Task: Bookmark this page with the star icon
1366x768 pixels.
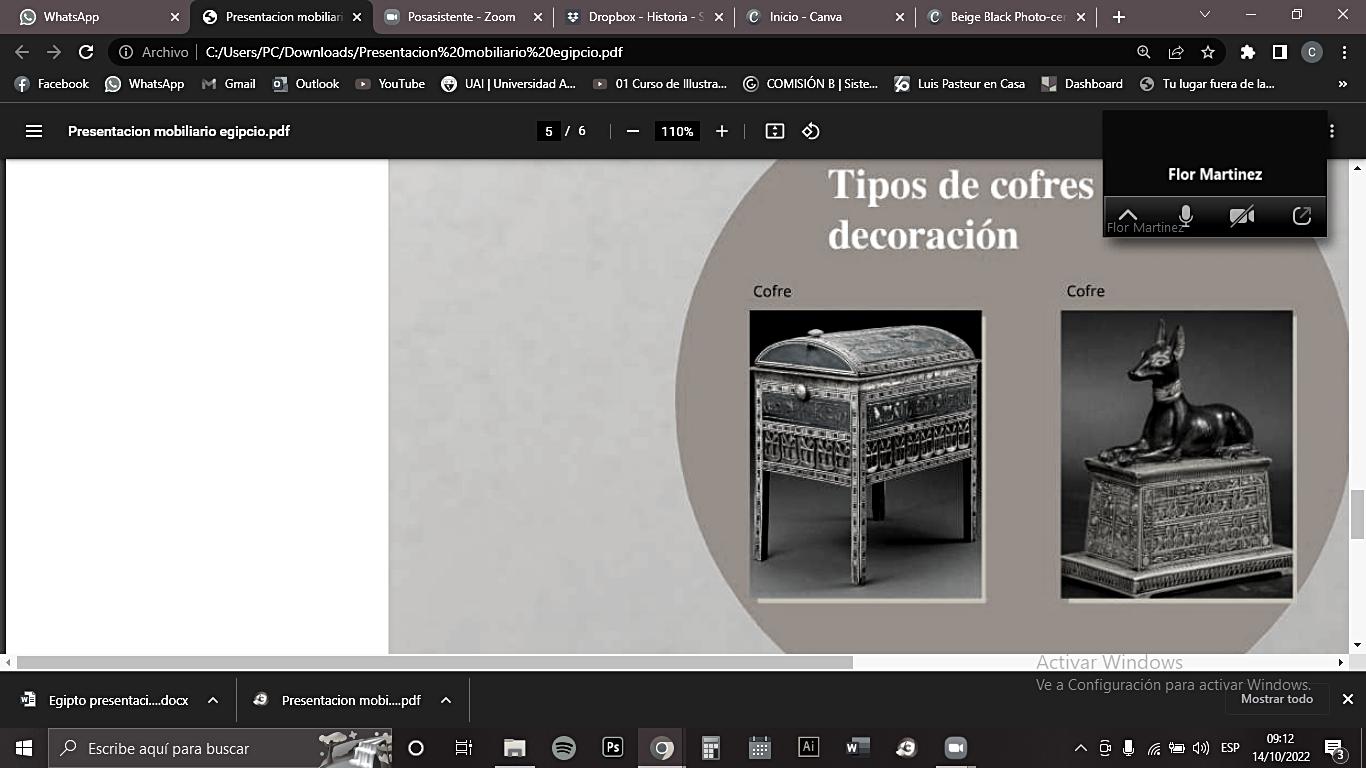Action: pyautogui.click(x=1208, y=52)
